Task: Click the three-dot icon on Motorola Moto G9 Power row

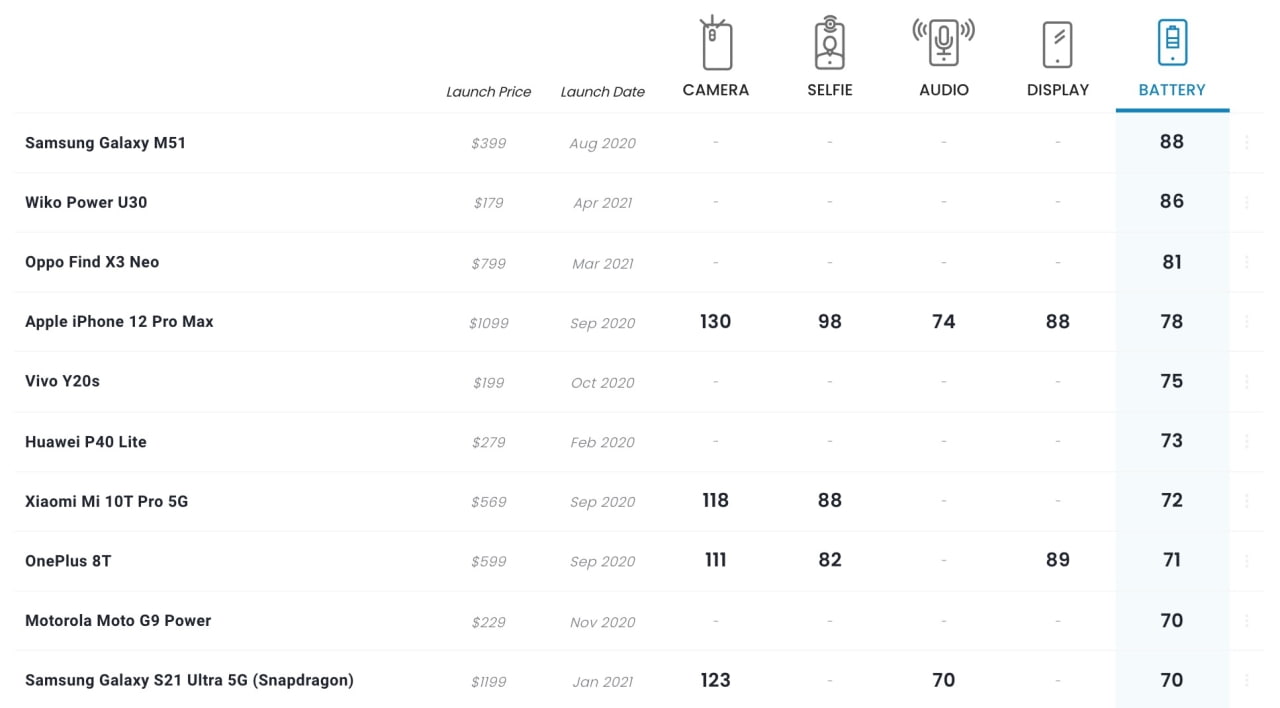Action: point(1246,620)
